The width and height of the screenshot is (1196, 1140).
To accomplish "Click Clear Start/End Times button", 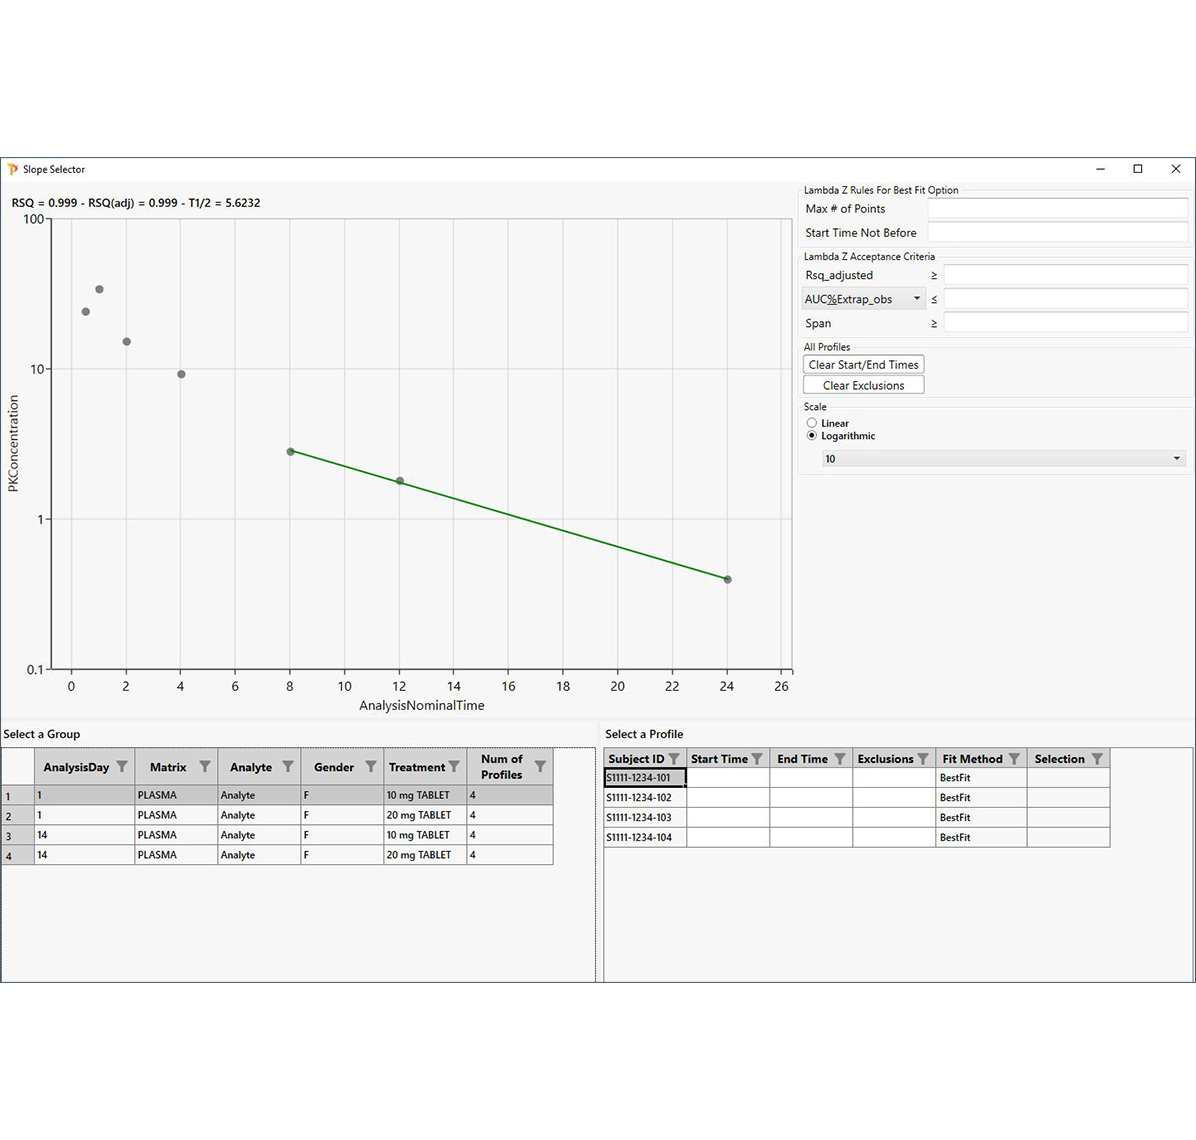I will click(863, 364).
